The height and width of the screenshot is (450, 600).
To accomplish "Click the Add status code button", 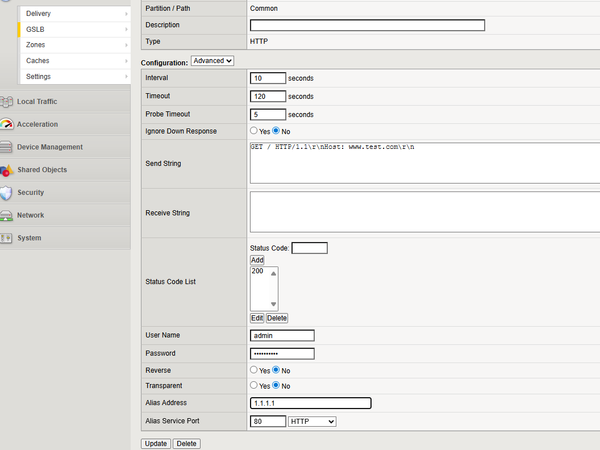I will [x=257, y=260].
